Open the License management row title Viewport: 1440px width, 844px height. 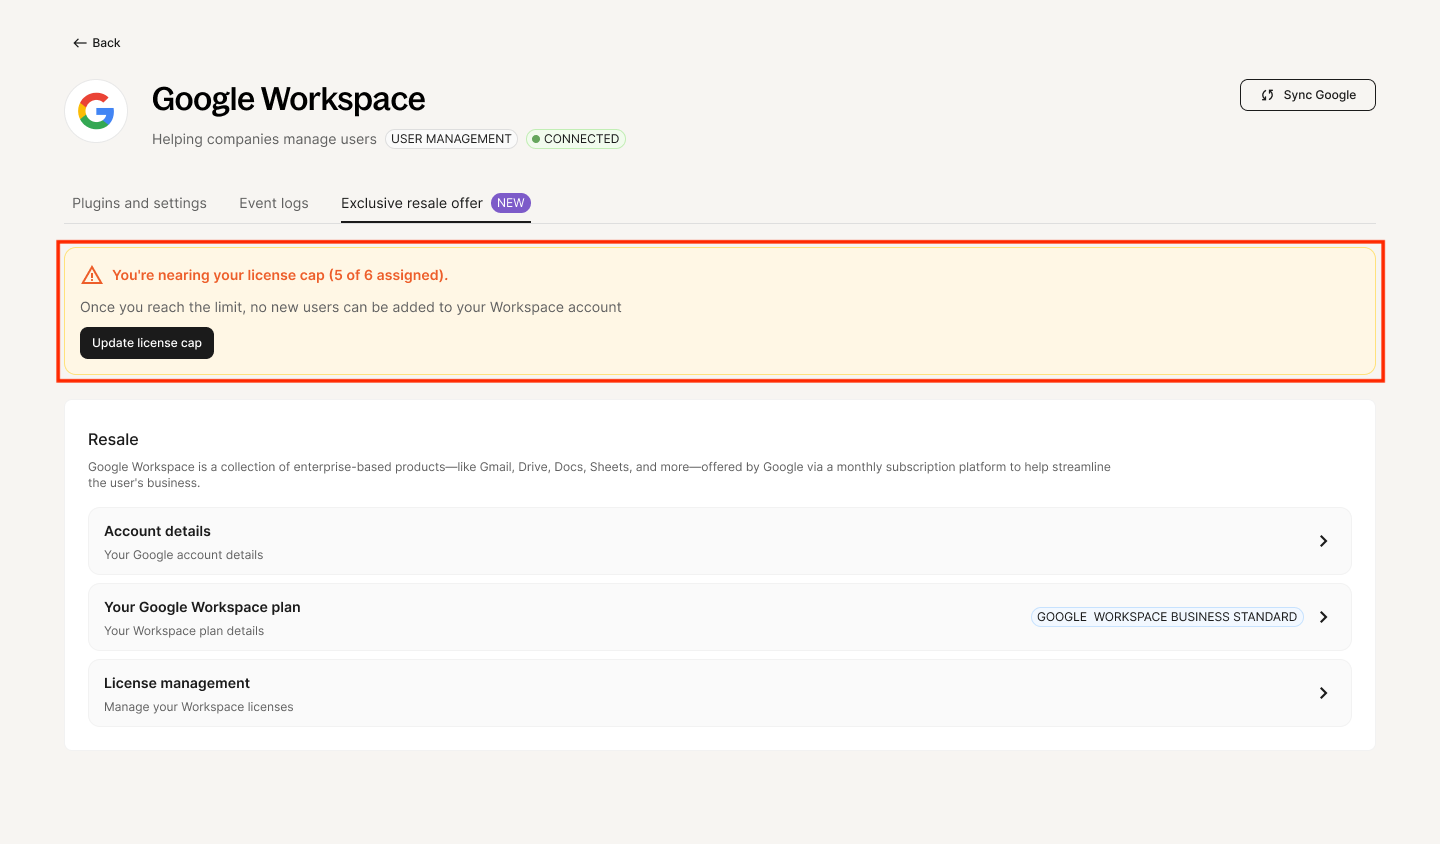[x=177, y=683]
